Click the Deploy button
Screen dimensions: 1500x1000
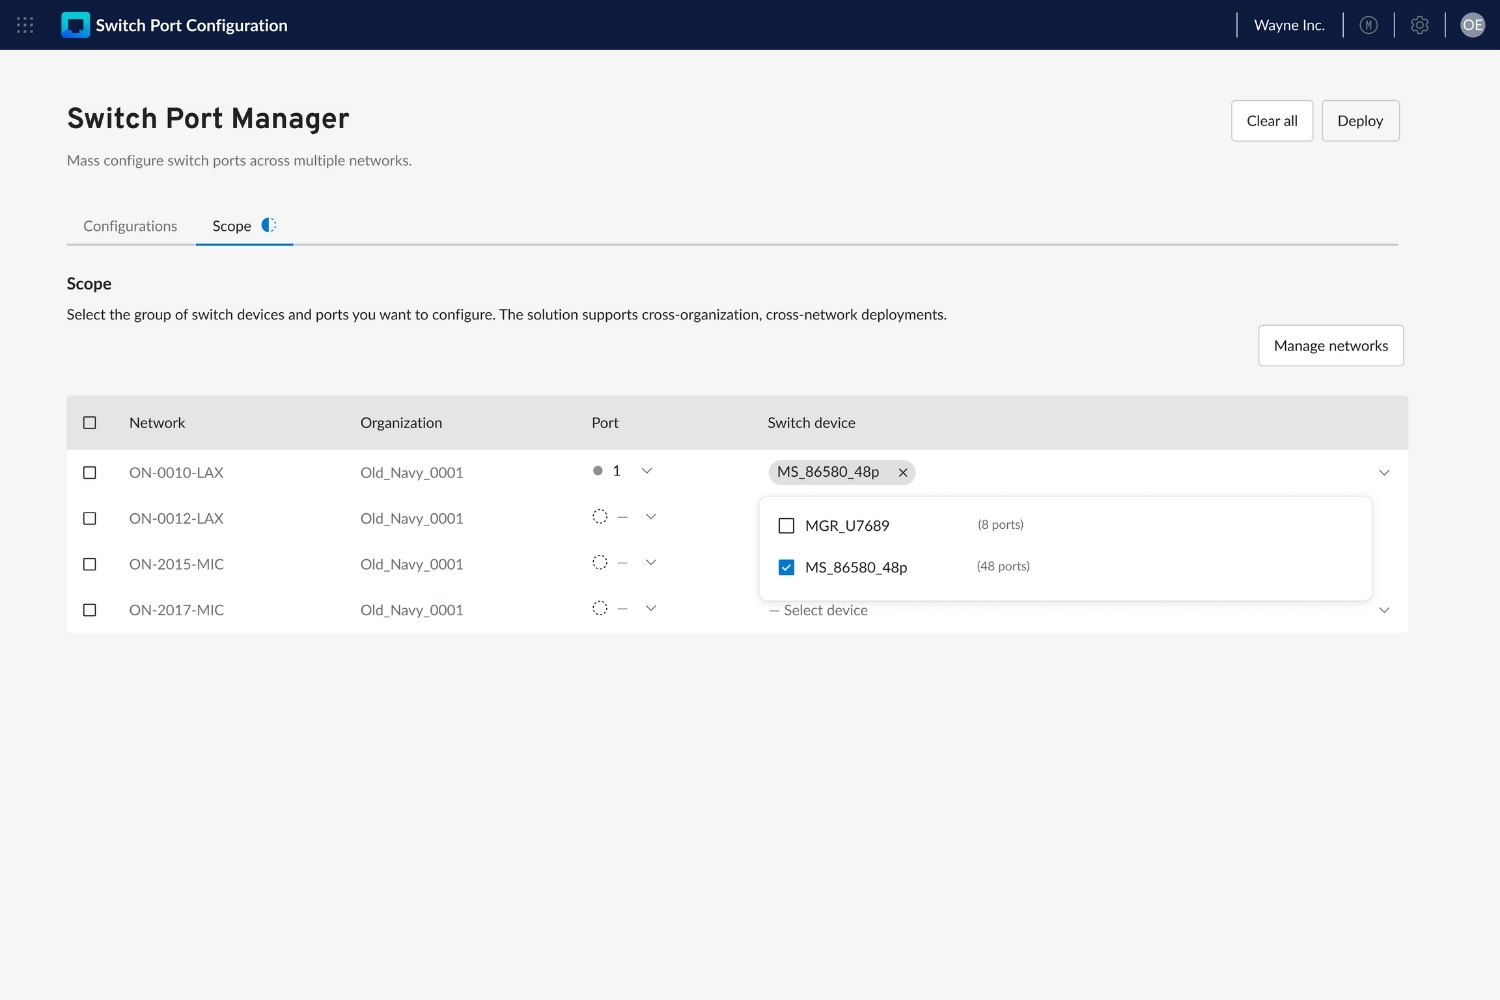1360,121
